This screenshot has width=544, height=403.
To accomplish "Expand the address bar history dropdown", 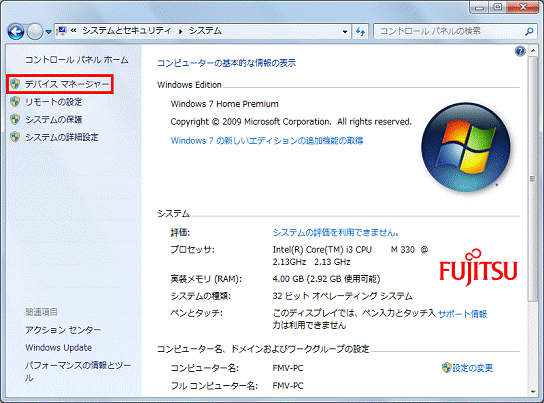I will click(x=345, y=32).
